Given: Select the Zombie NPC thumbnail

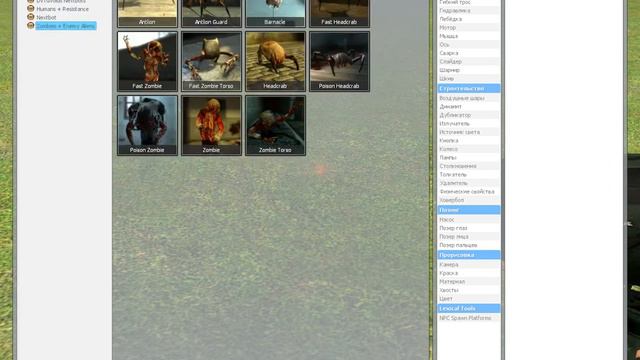Looking at the screenshot, I should click(211, 125).
